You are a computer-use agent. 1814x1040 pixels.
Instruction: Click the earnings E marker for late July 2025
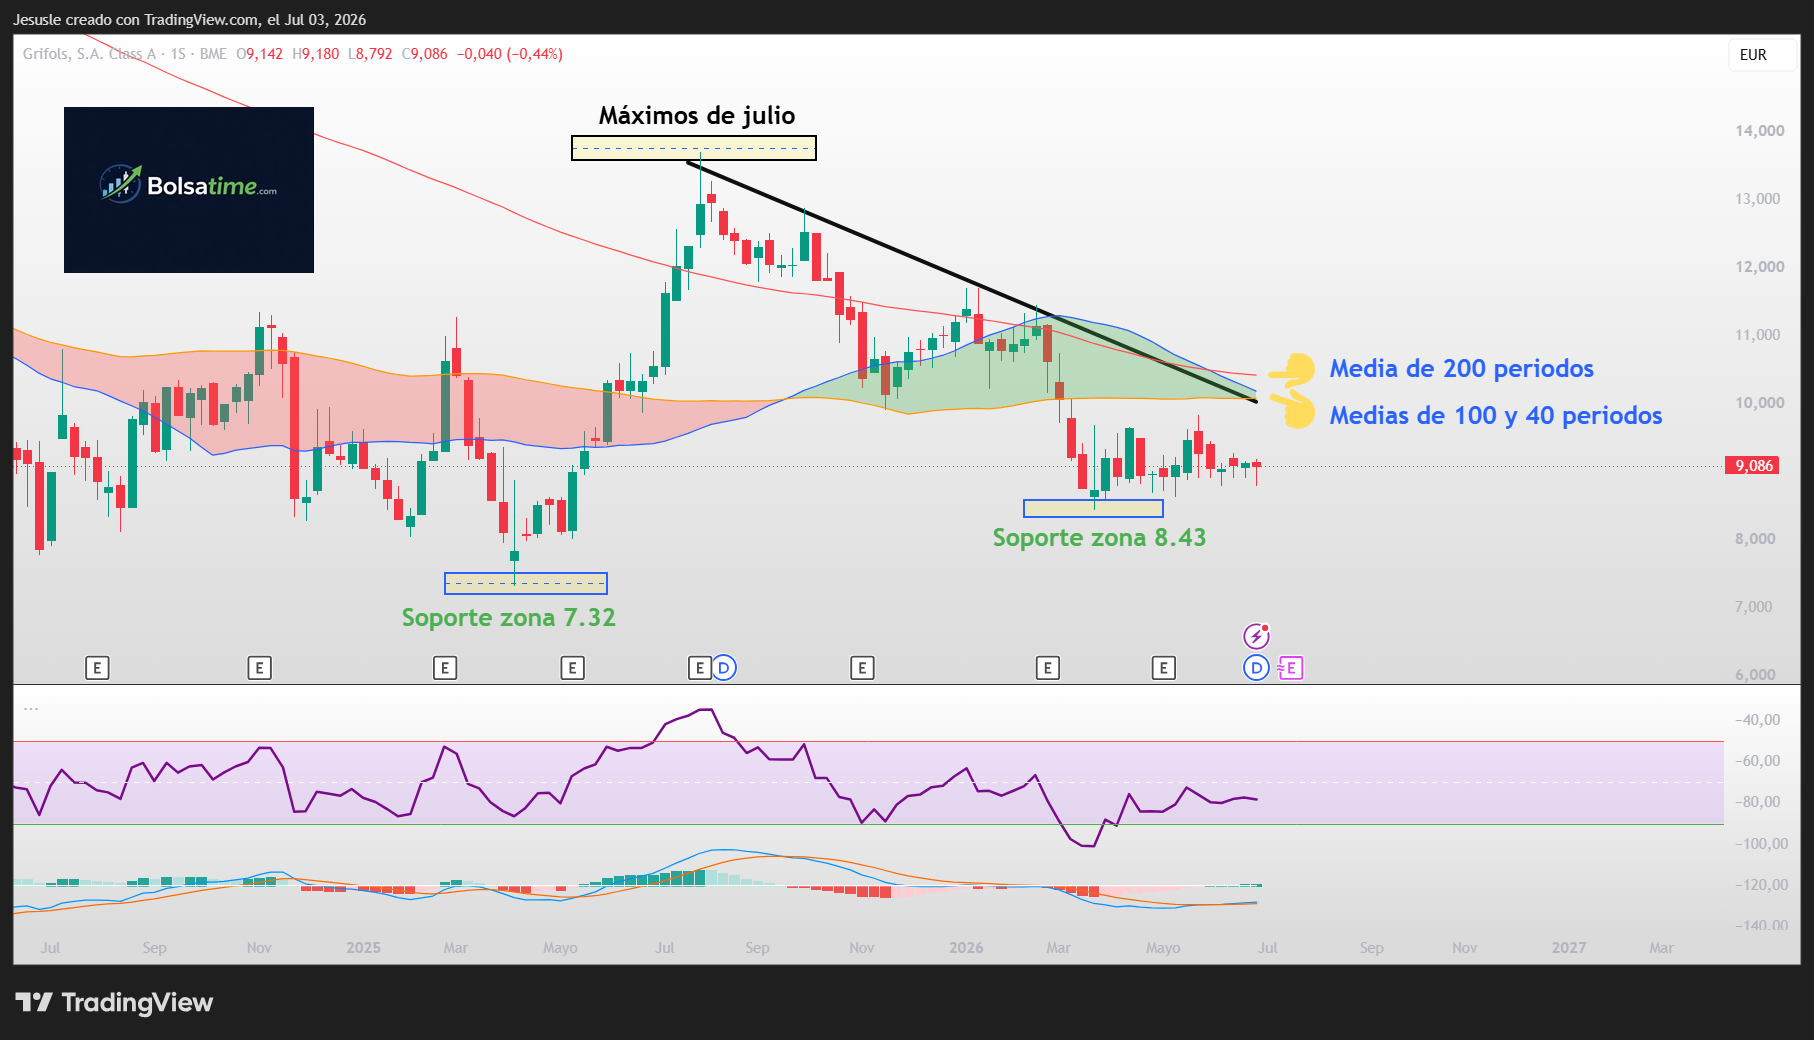click(x=700, y=668)
